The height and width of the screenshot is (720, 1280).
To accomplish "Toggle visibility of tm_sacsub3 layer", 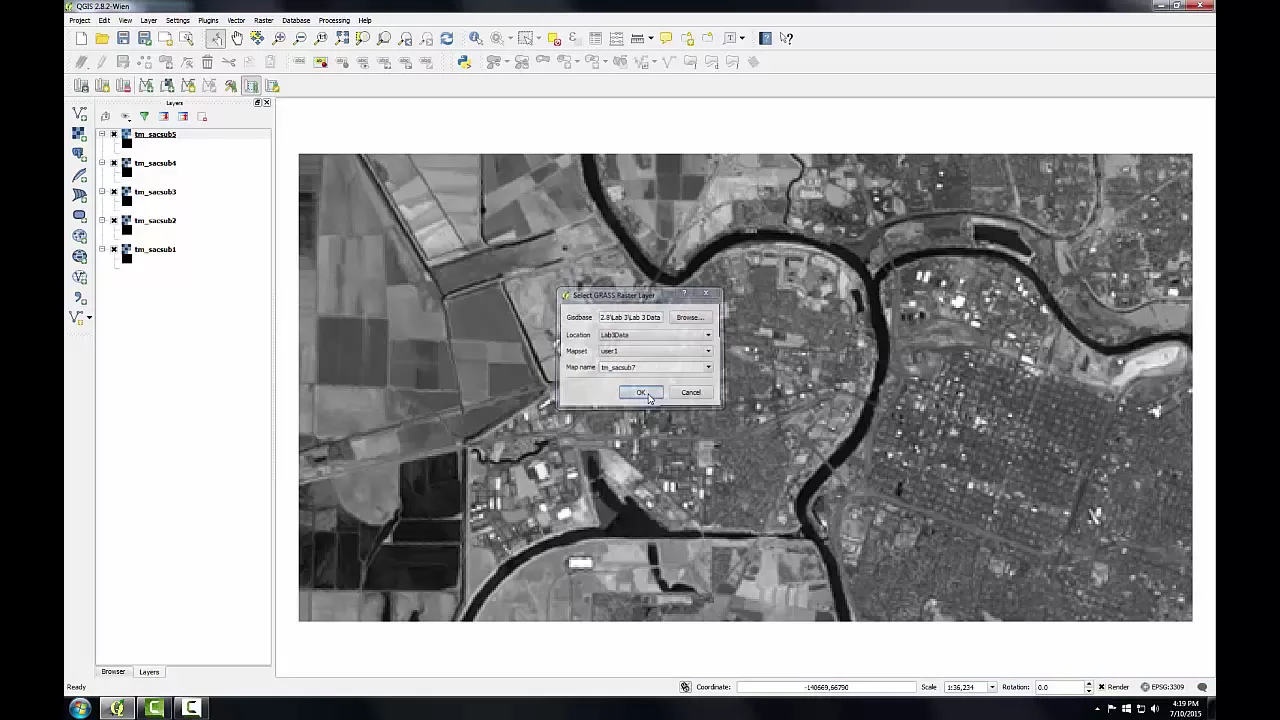I will pos(113,192).
